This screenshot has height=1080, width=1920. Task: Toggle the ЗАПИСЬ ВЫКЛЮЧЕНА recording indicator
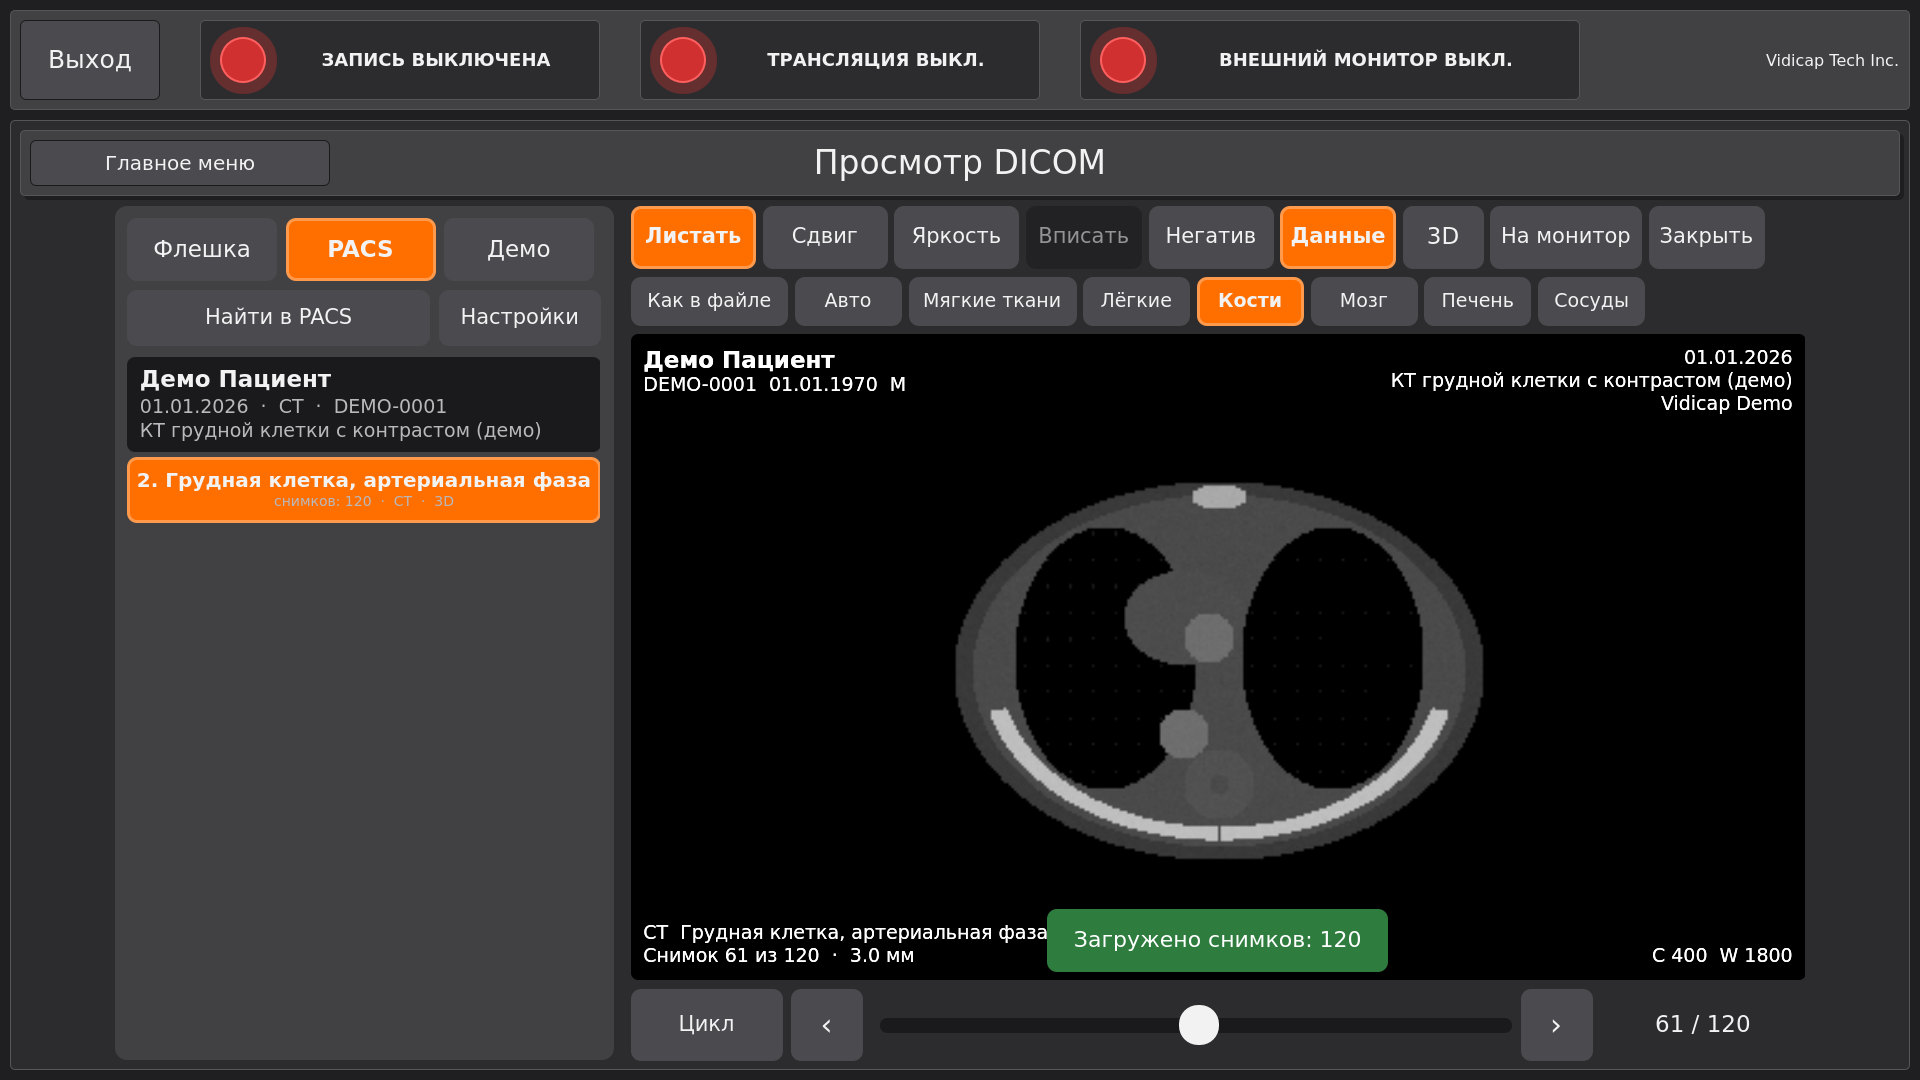(x=400, y=60)
